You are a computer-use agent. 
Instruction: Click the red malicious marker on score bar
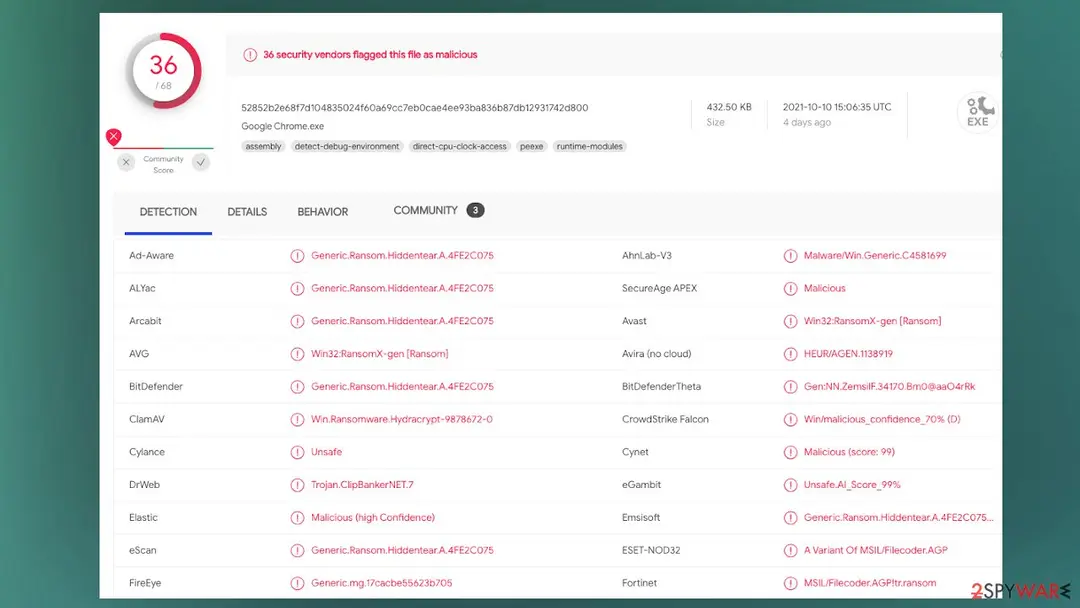coord(114,136)
